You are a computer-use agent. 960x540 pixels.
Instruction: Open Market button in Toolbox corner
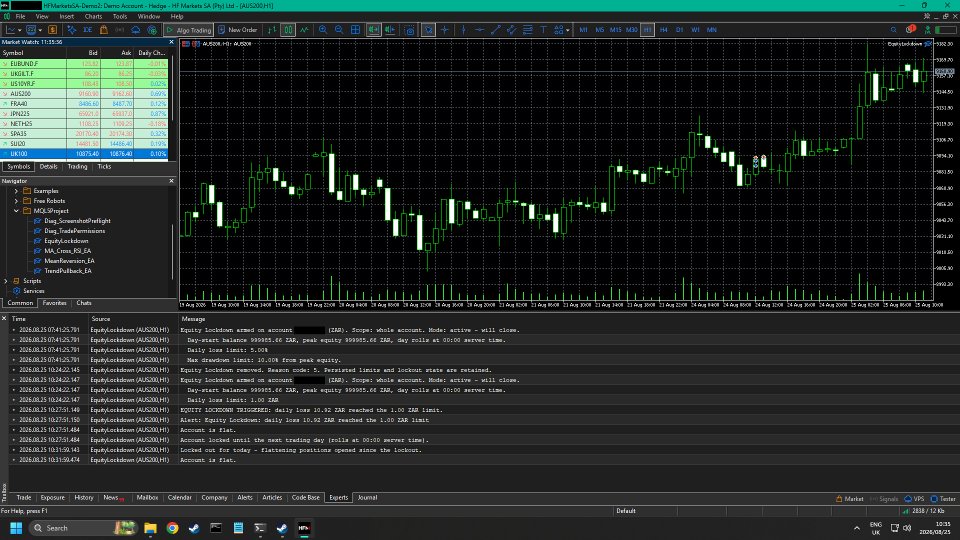coord(850,499)
